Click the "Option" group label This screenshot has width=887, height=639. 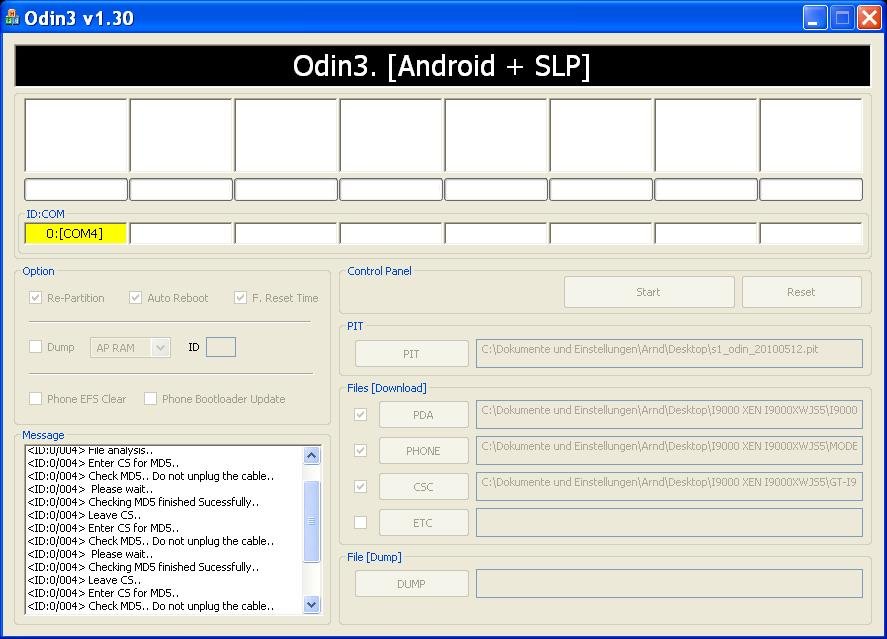[x=38, y=271]
